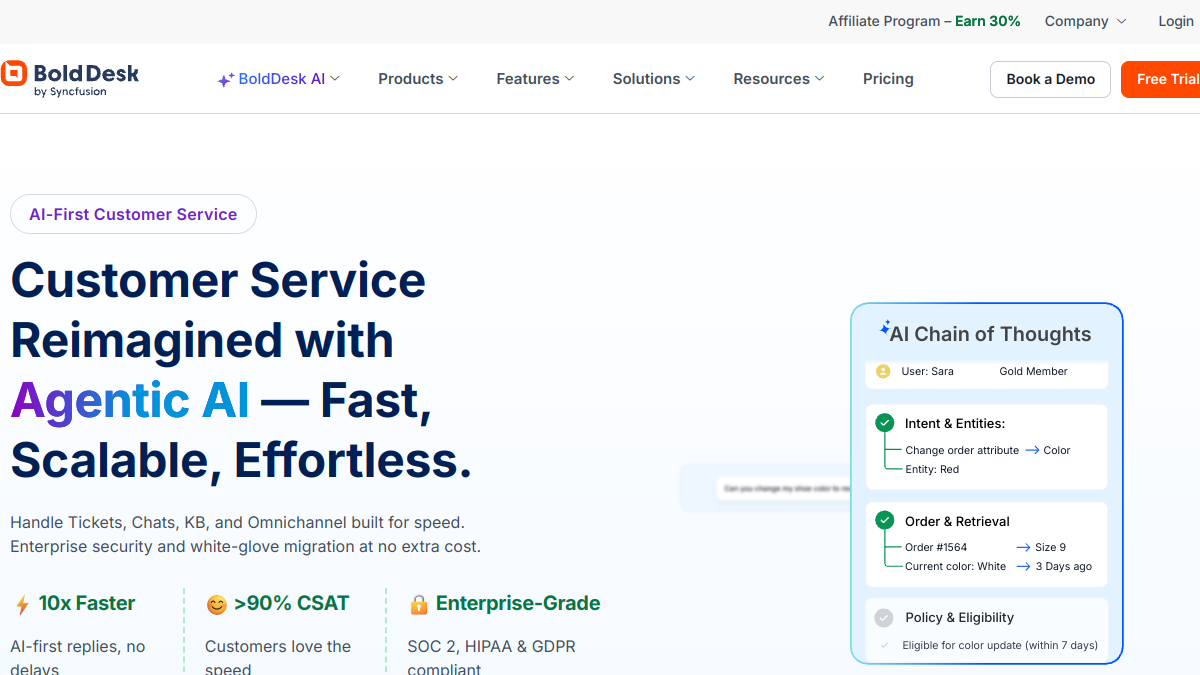Click the user avatar icon next to User: Sara

[883, 371]
